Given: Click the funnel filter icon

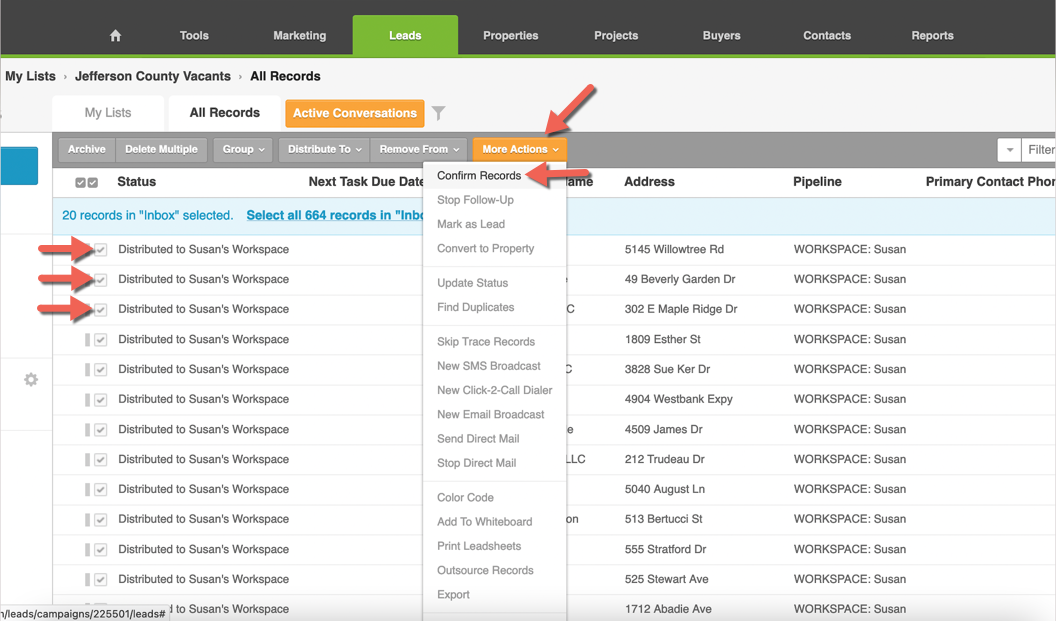Looking at the screenshot, I should click(x=438, y=113).
